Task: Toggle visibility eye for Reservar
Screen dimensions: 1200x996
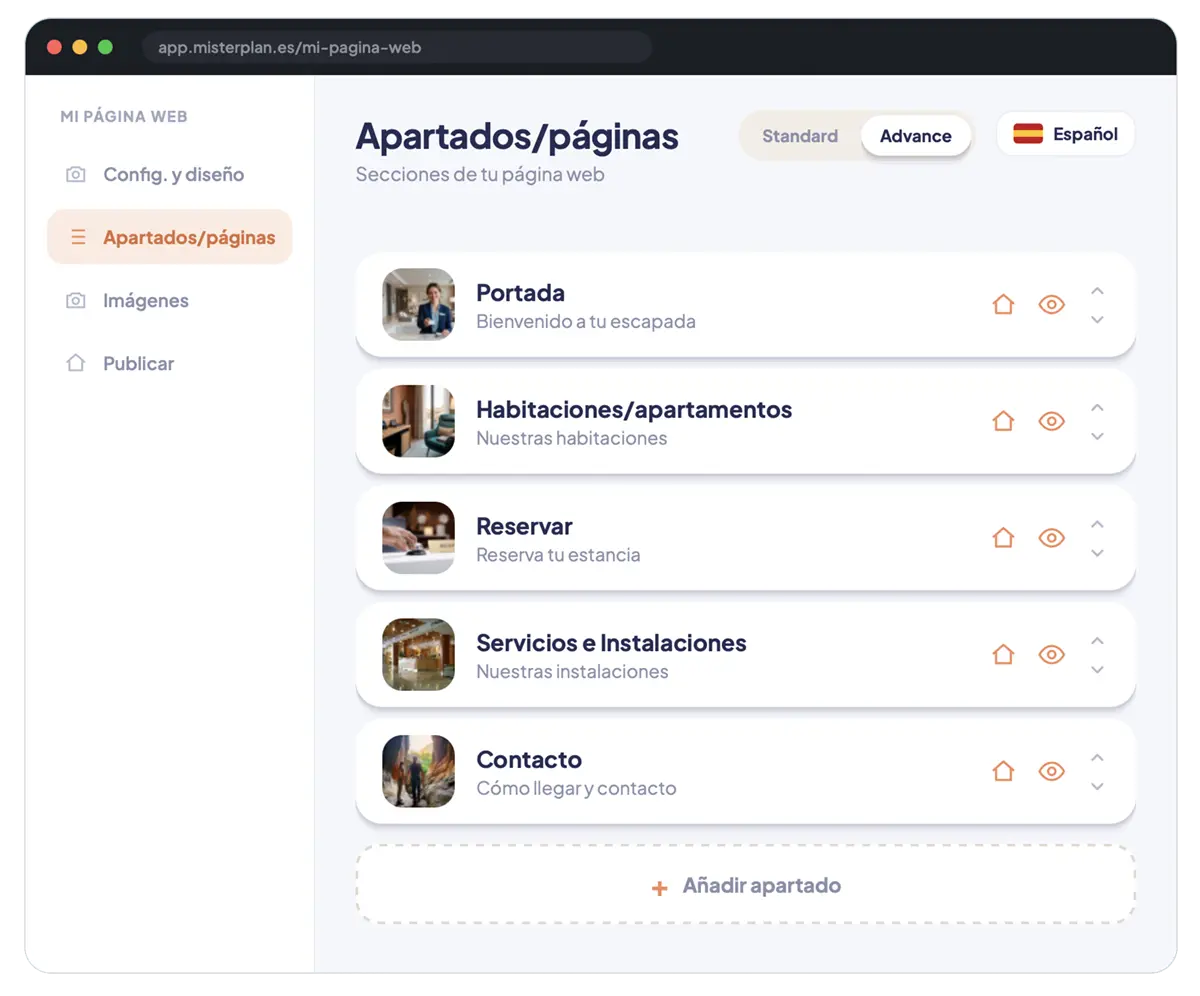Action: point(1051,538)
